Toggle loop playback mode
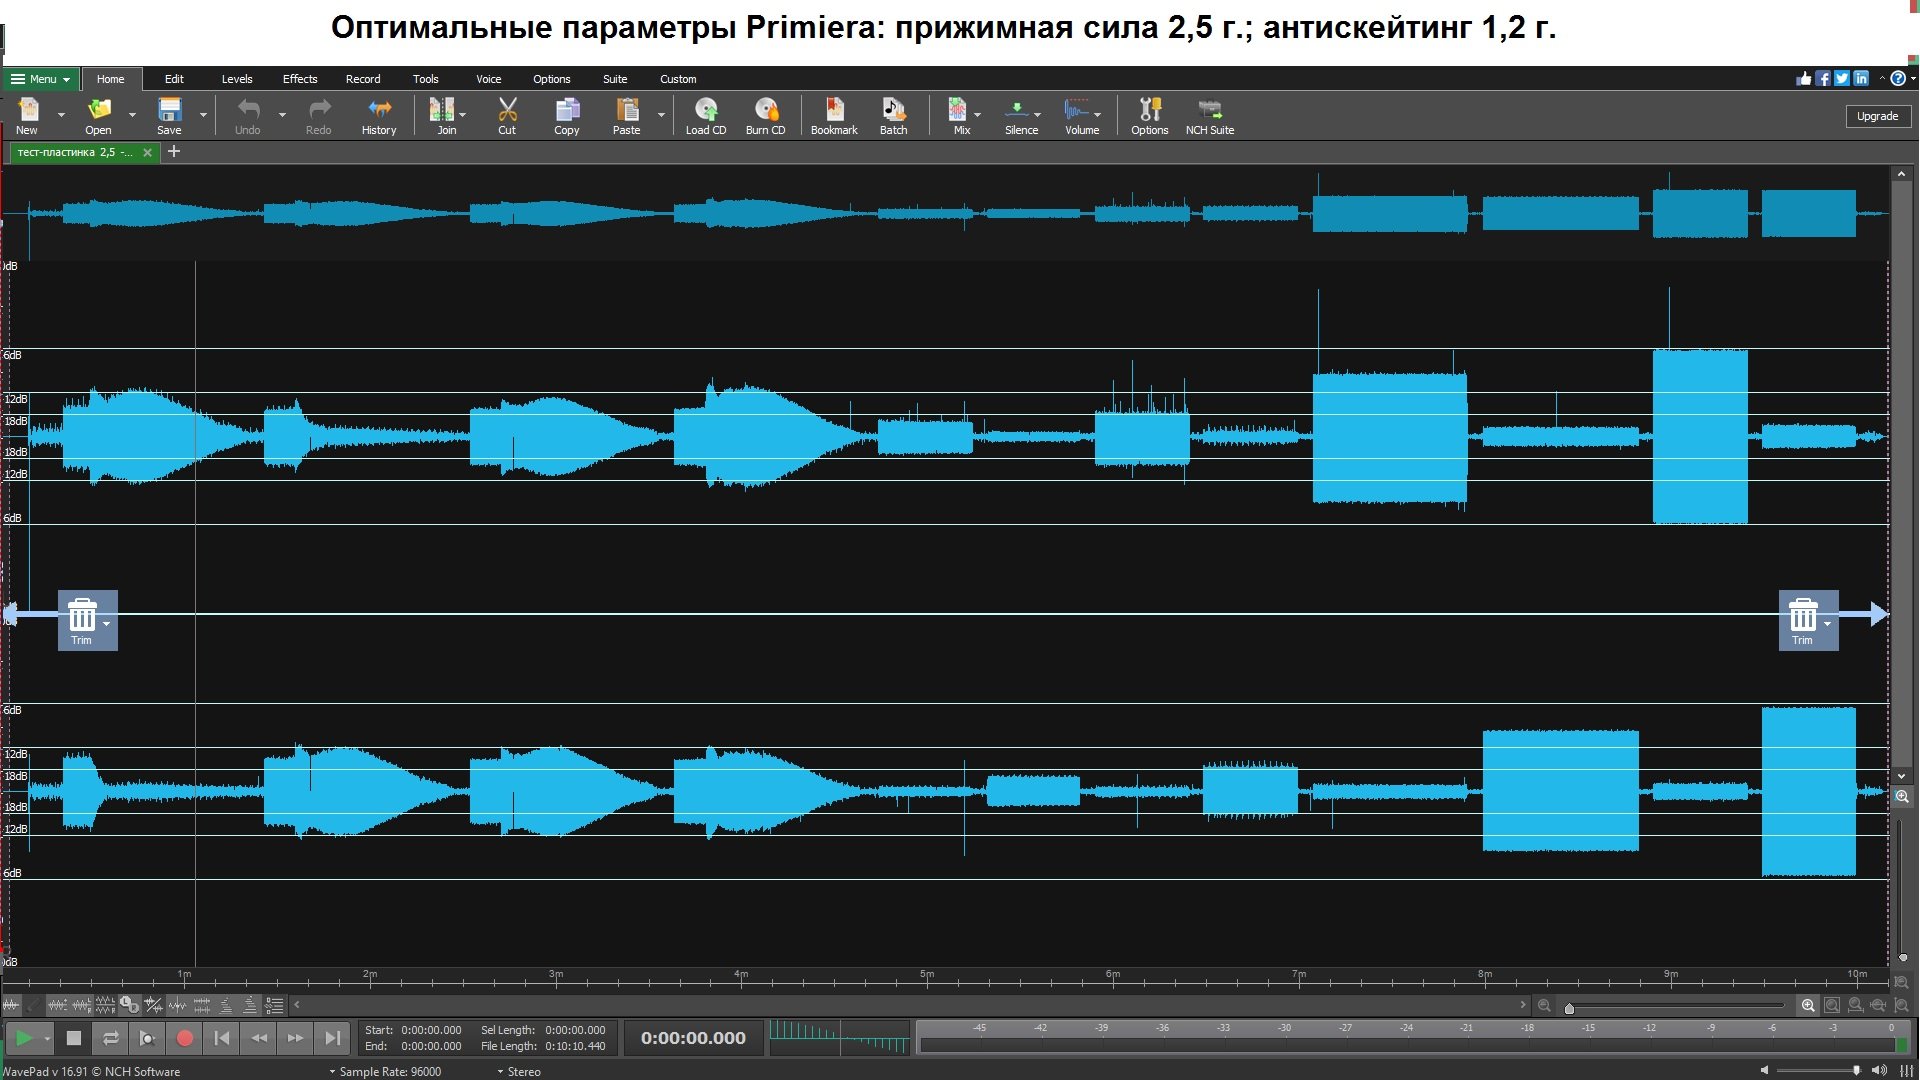 110,1038
